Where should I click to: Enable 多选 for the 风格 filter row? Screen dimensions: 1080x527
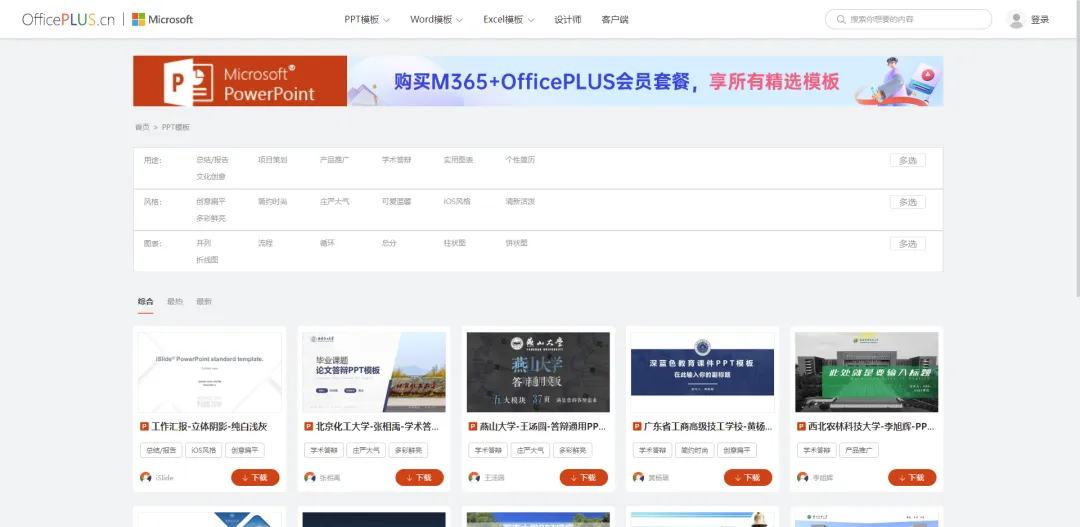point(908,202)
